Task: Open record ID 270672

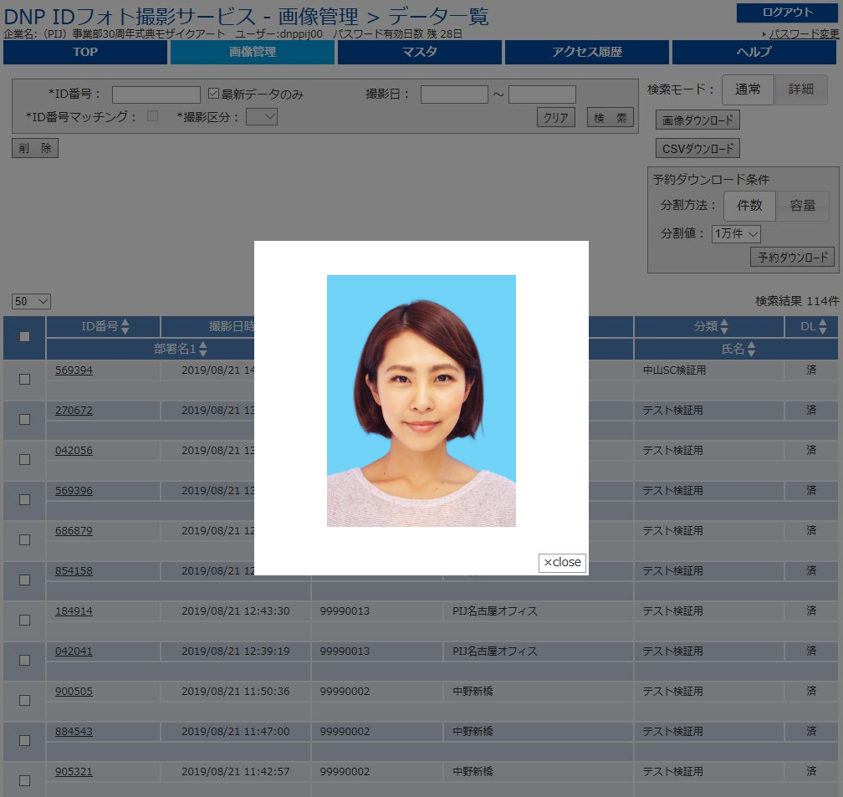Action: point(74,410)
